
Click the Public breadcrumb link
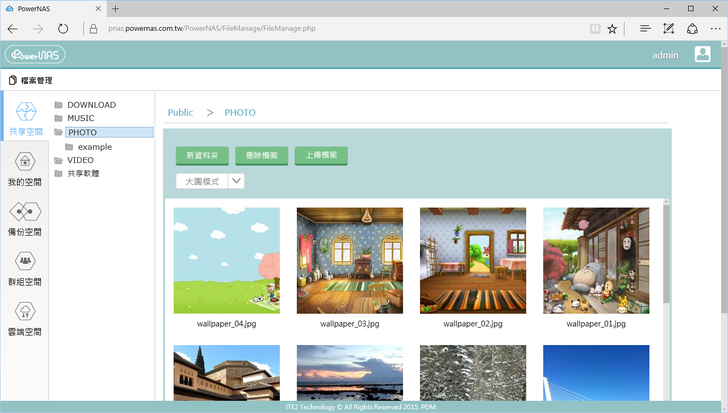pyautogui.click(x=180, y=113)
